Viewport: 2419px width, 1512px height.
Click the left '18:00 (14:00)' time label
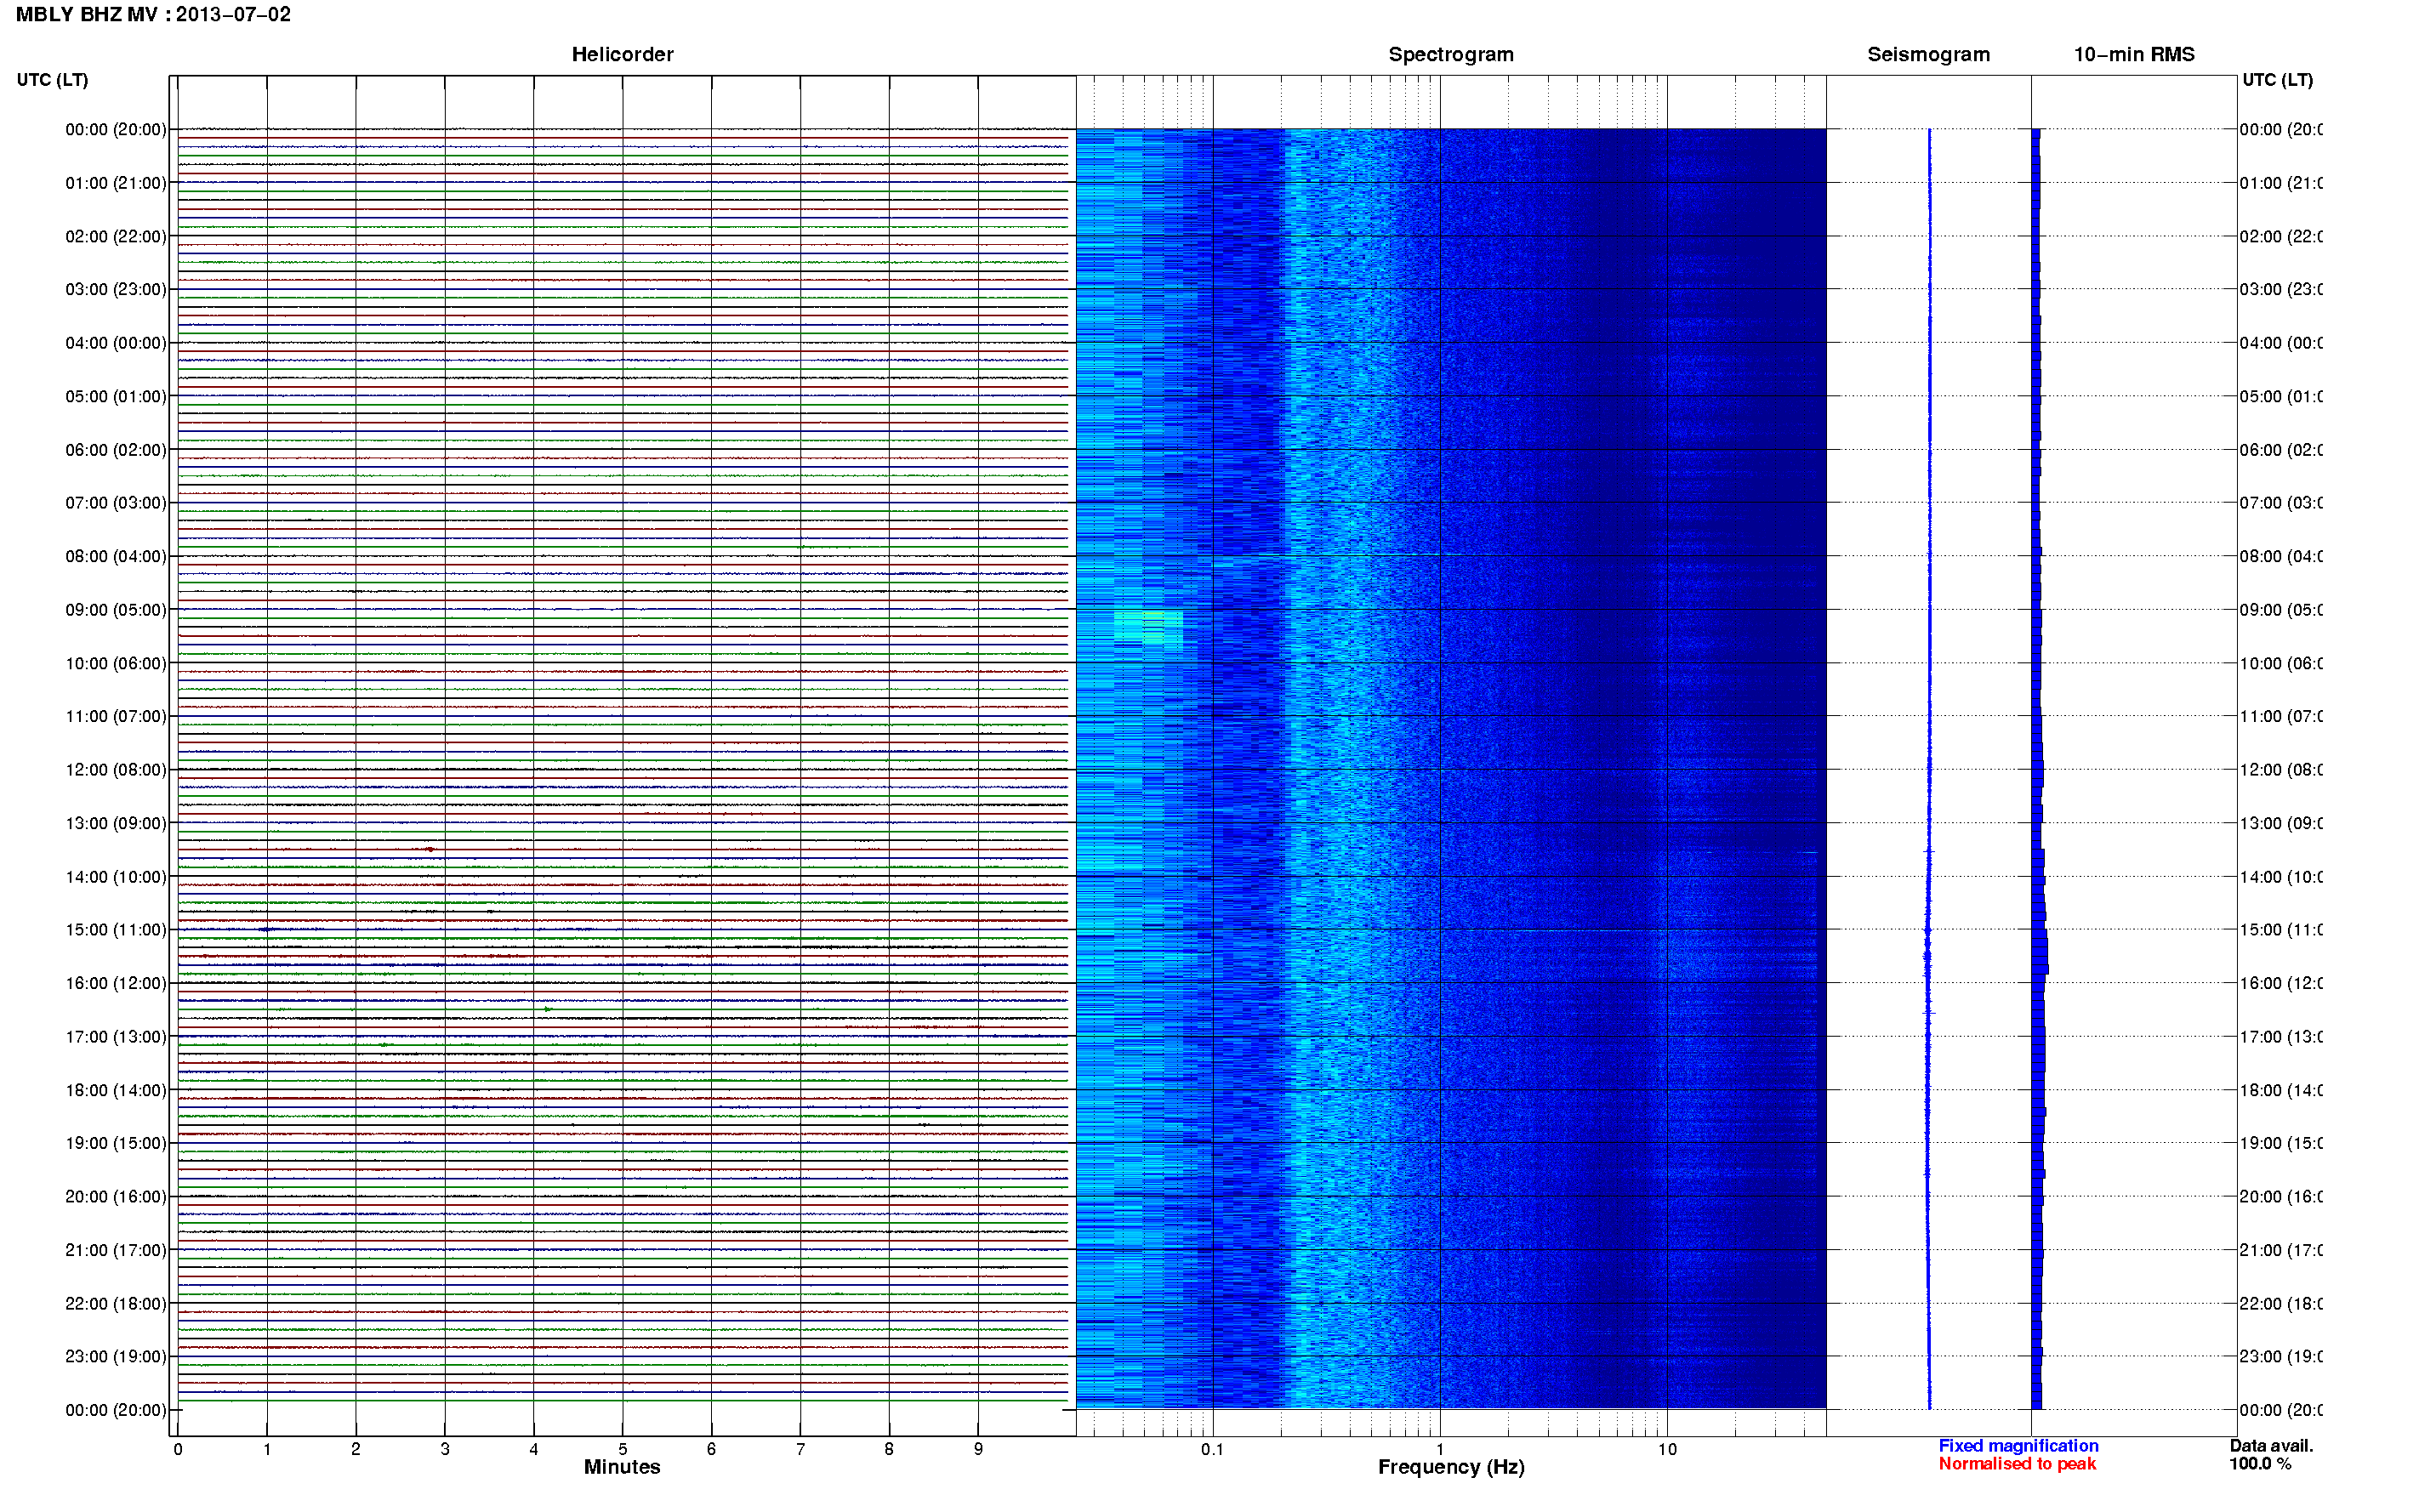coord(116,1090)
